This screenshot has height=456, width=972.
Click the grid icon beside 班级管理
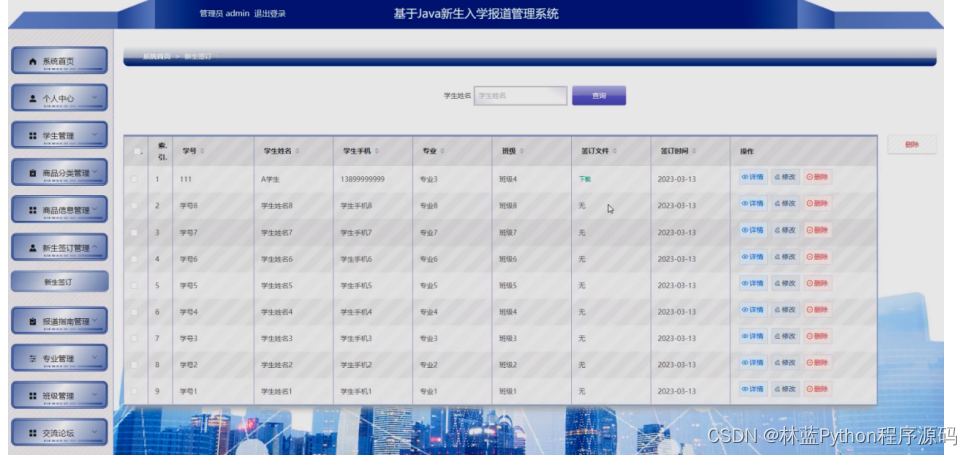click(x=33, y=396)
